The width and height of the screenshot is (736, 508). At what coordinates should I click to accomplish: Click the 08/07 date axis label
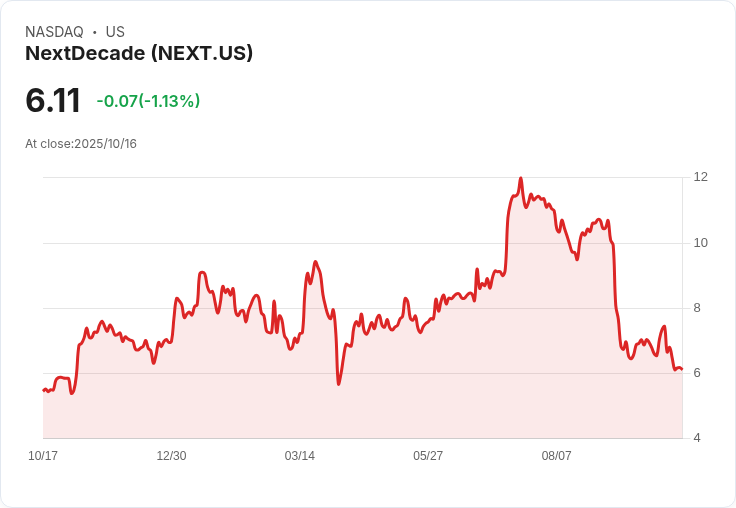tap(556, 456)
